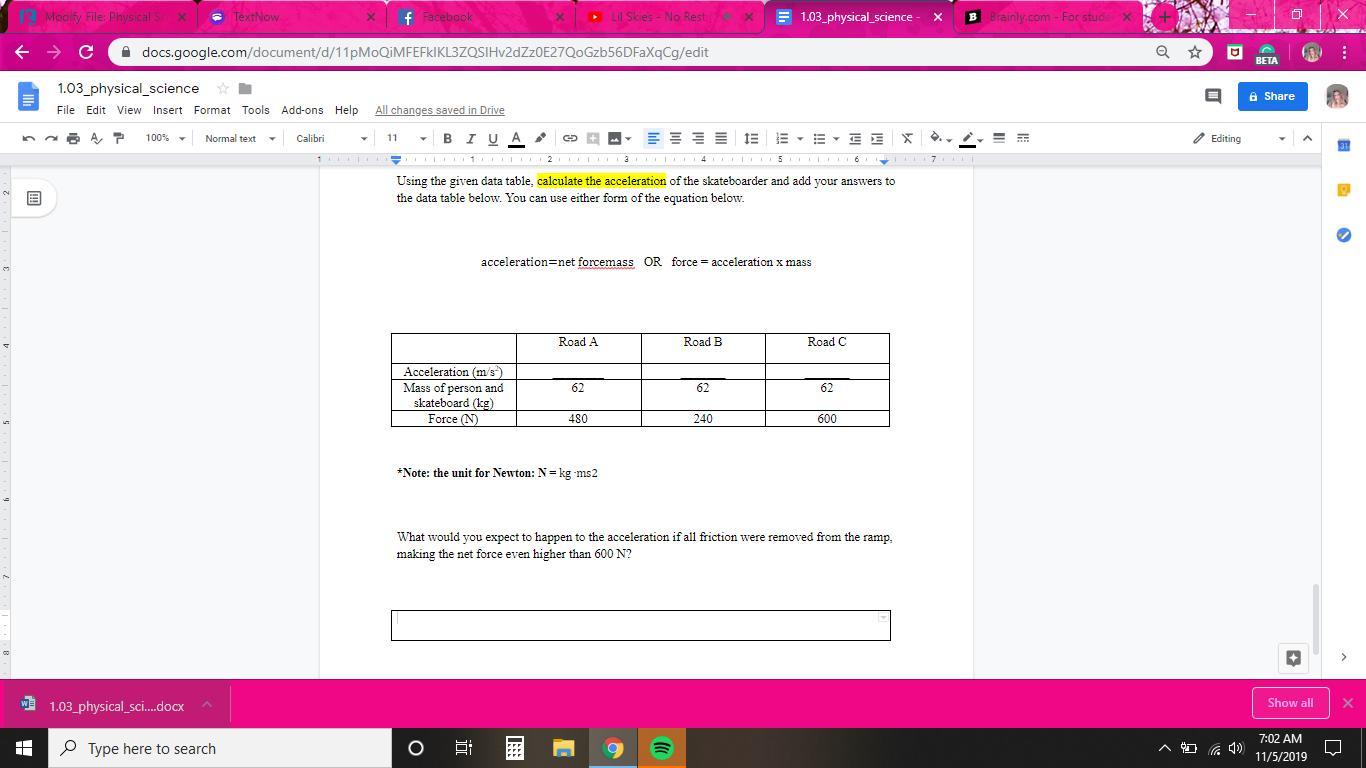Activate the Paint format tool
Viewport: 1366px width, 768px height.
[118, 138]
